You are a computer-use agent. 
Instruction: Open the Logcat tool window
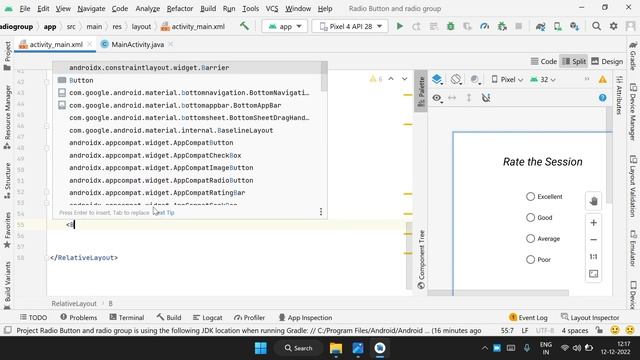(207, 318)
